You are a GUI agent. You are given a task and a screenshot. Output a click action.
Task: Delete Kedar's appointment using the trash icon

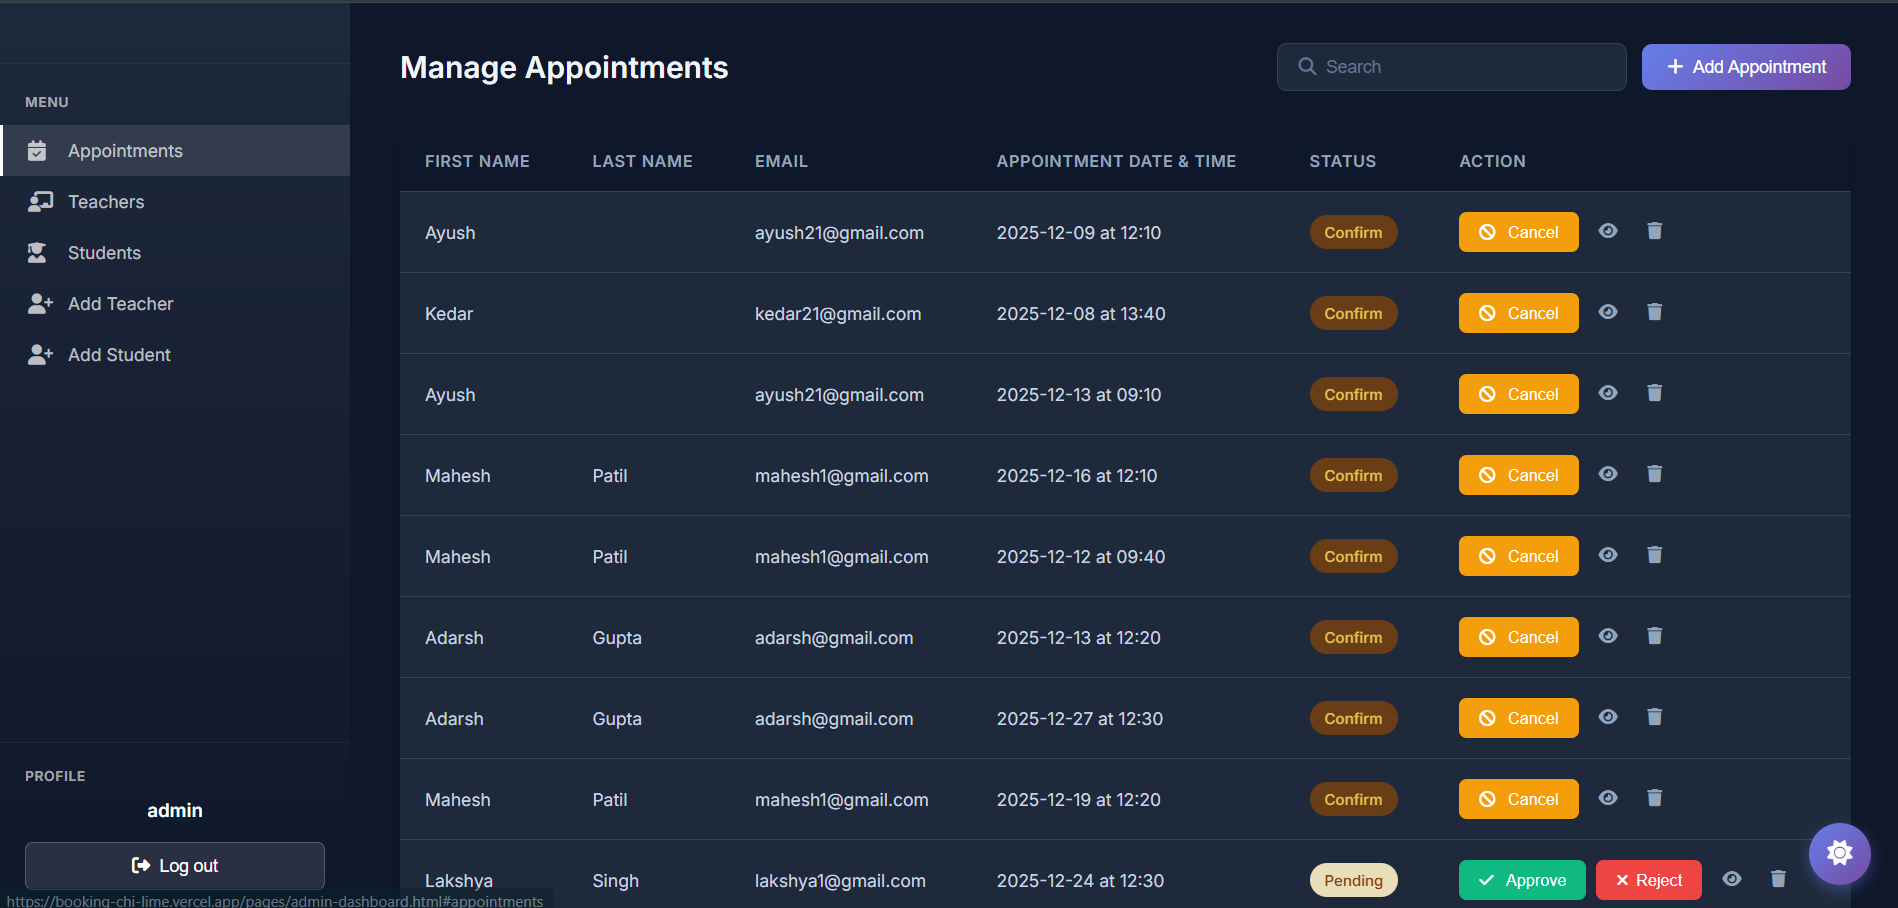click(x=1654, y=312)
